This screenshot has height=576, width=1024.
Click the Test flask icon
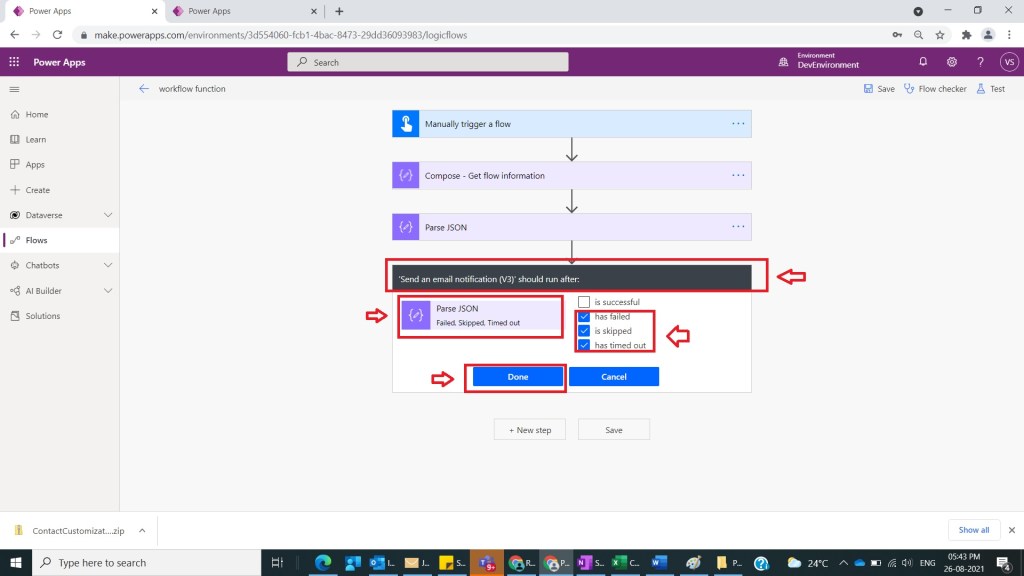(990, 89)
